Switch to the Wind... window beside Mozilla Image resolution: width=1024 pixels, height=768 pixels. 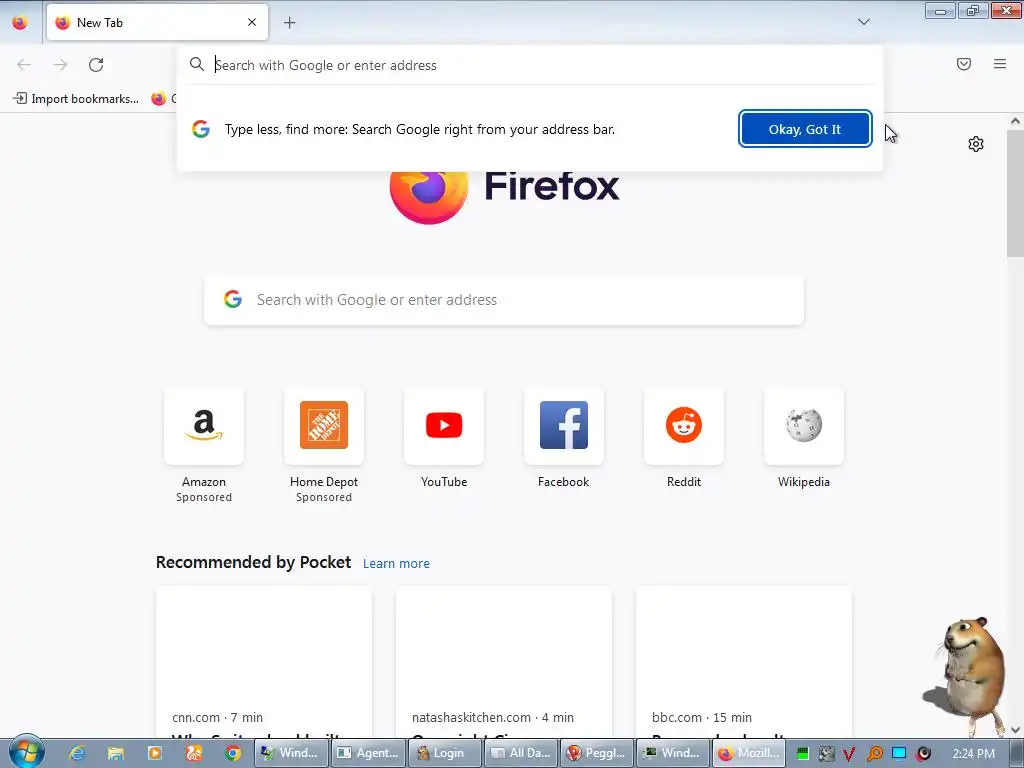coord(673,753)
